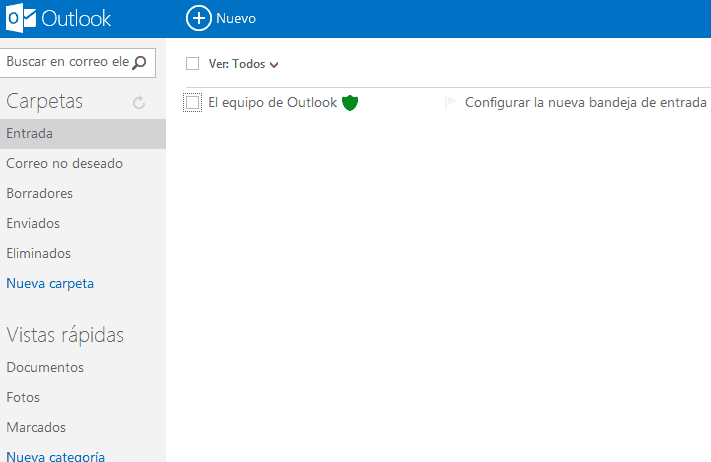This screenshot has width=711, height=462.
Task: Tick the select all messages checkbox
Action: (192, 63)
